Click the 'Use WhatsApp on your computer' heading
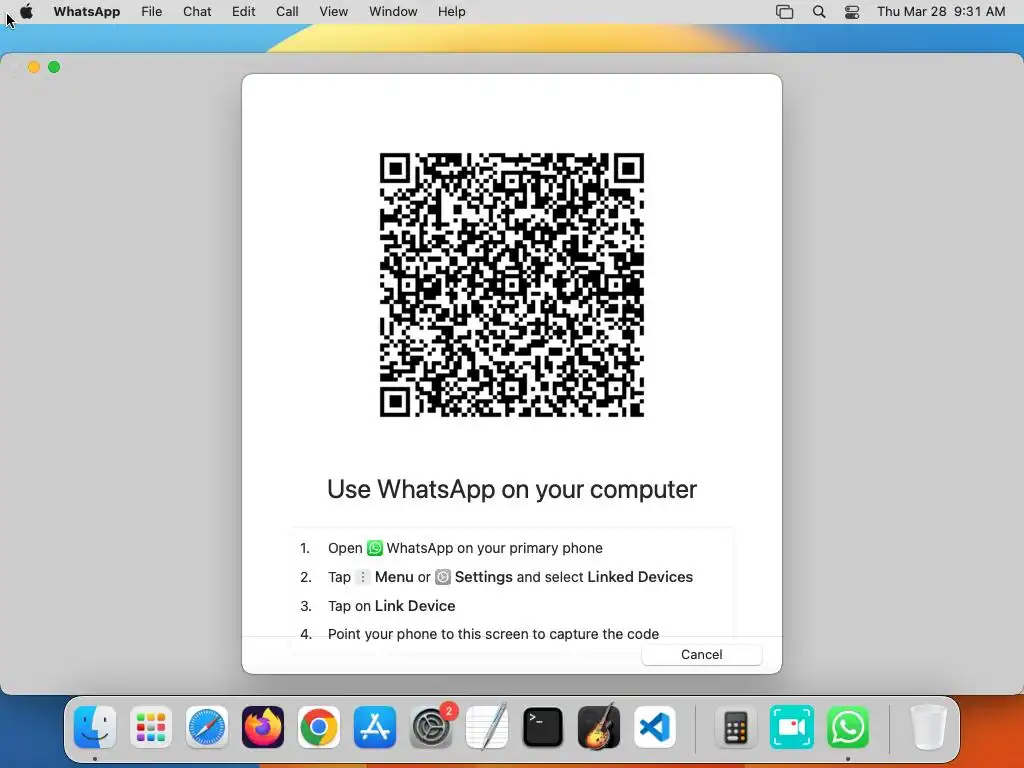 click(512, 489)
